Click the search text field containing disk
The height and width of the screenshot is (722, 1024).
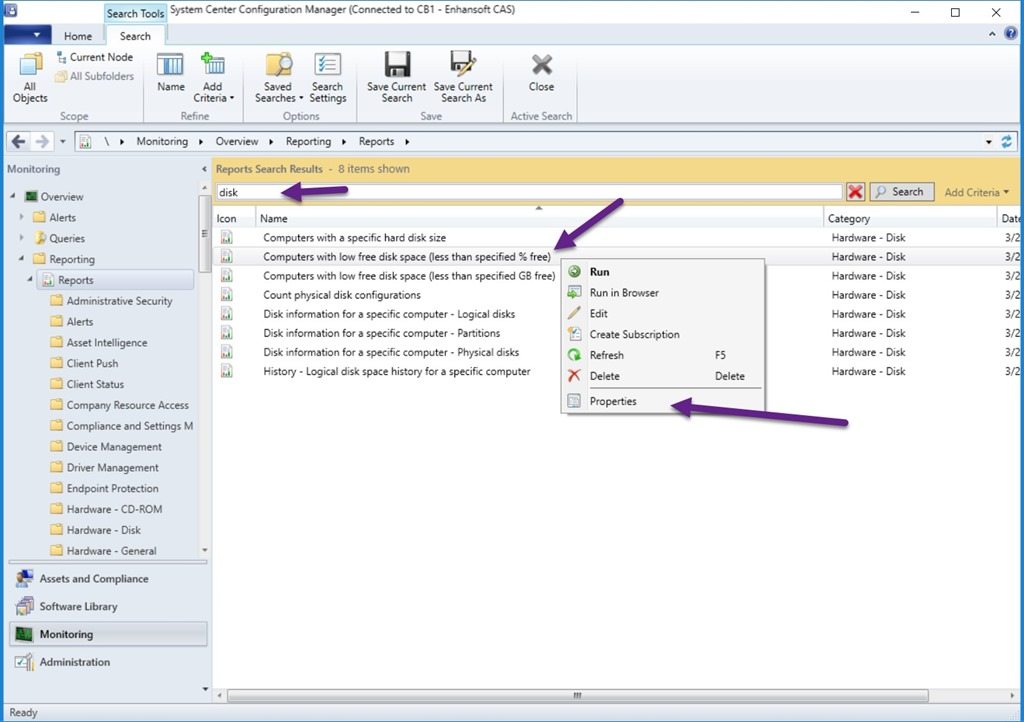(529, 192)
